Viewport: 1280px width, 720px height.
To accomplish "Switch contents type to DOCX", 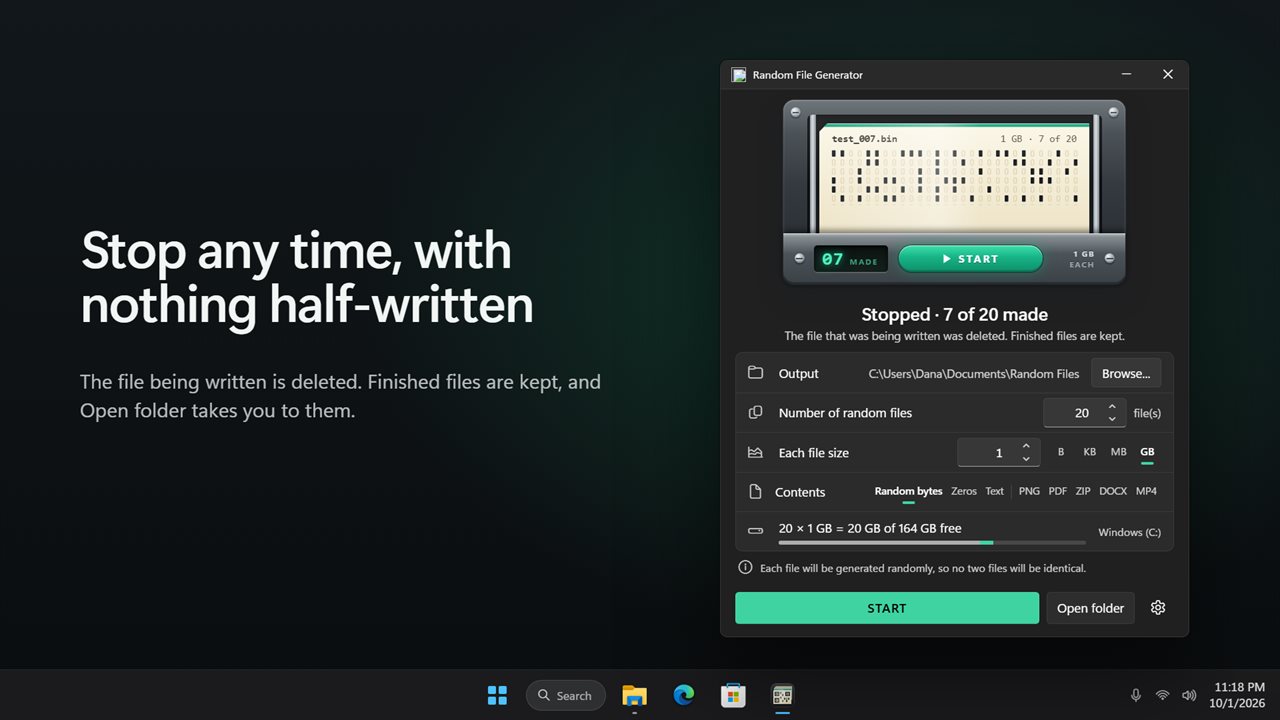I will pos(1113,491).
